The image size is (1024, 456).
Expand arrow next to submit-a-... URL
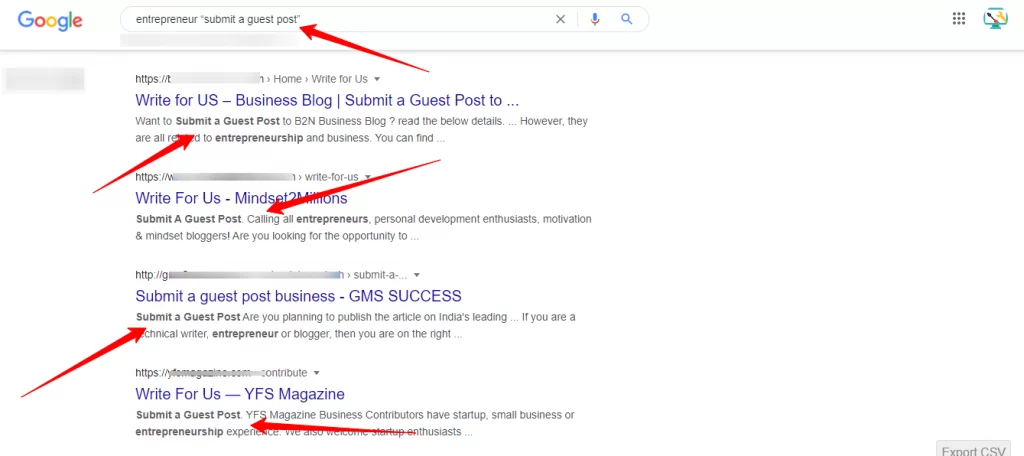point(417,275)
